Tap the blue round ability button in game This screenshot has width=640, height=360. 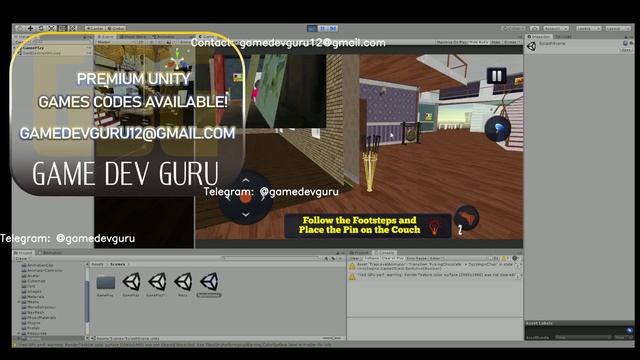pyautogui.click(x=498, y=129)
